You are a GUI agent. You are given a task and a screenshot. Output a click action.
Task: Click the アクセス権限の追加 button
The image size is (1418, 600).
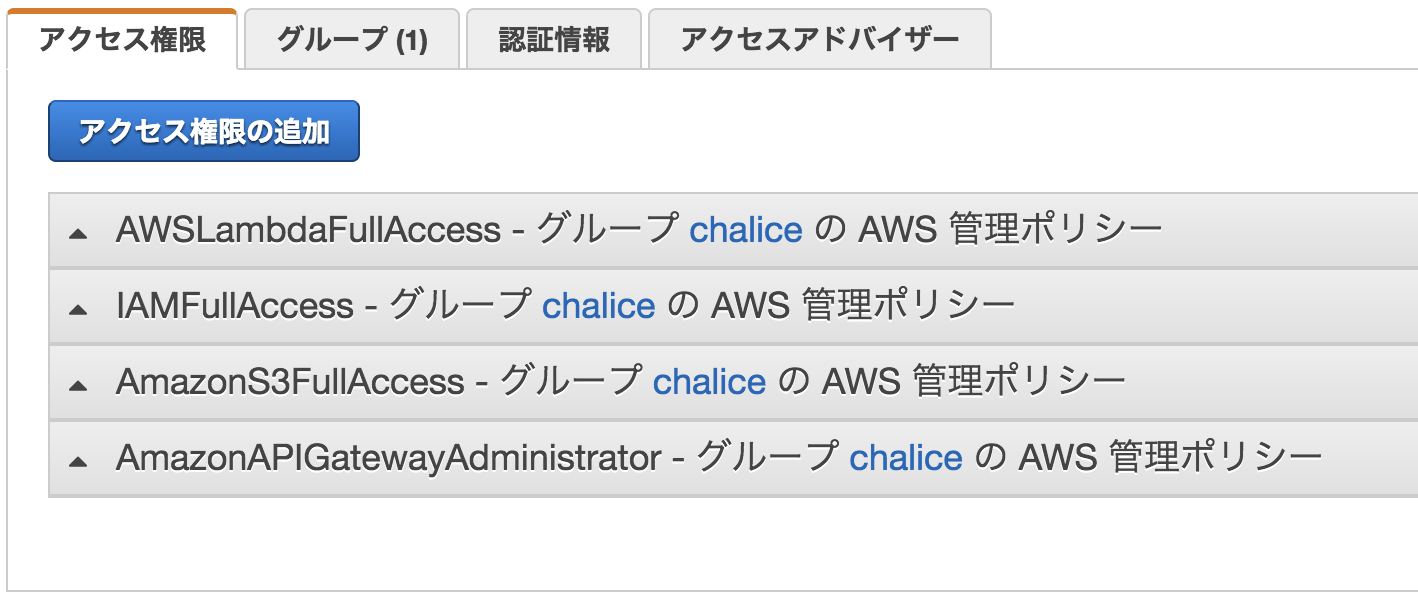click(x=203, y=130)
